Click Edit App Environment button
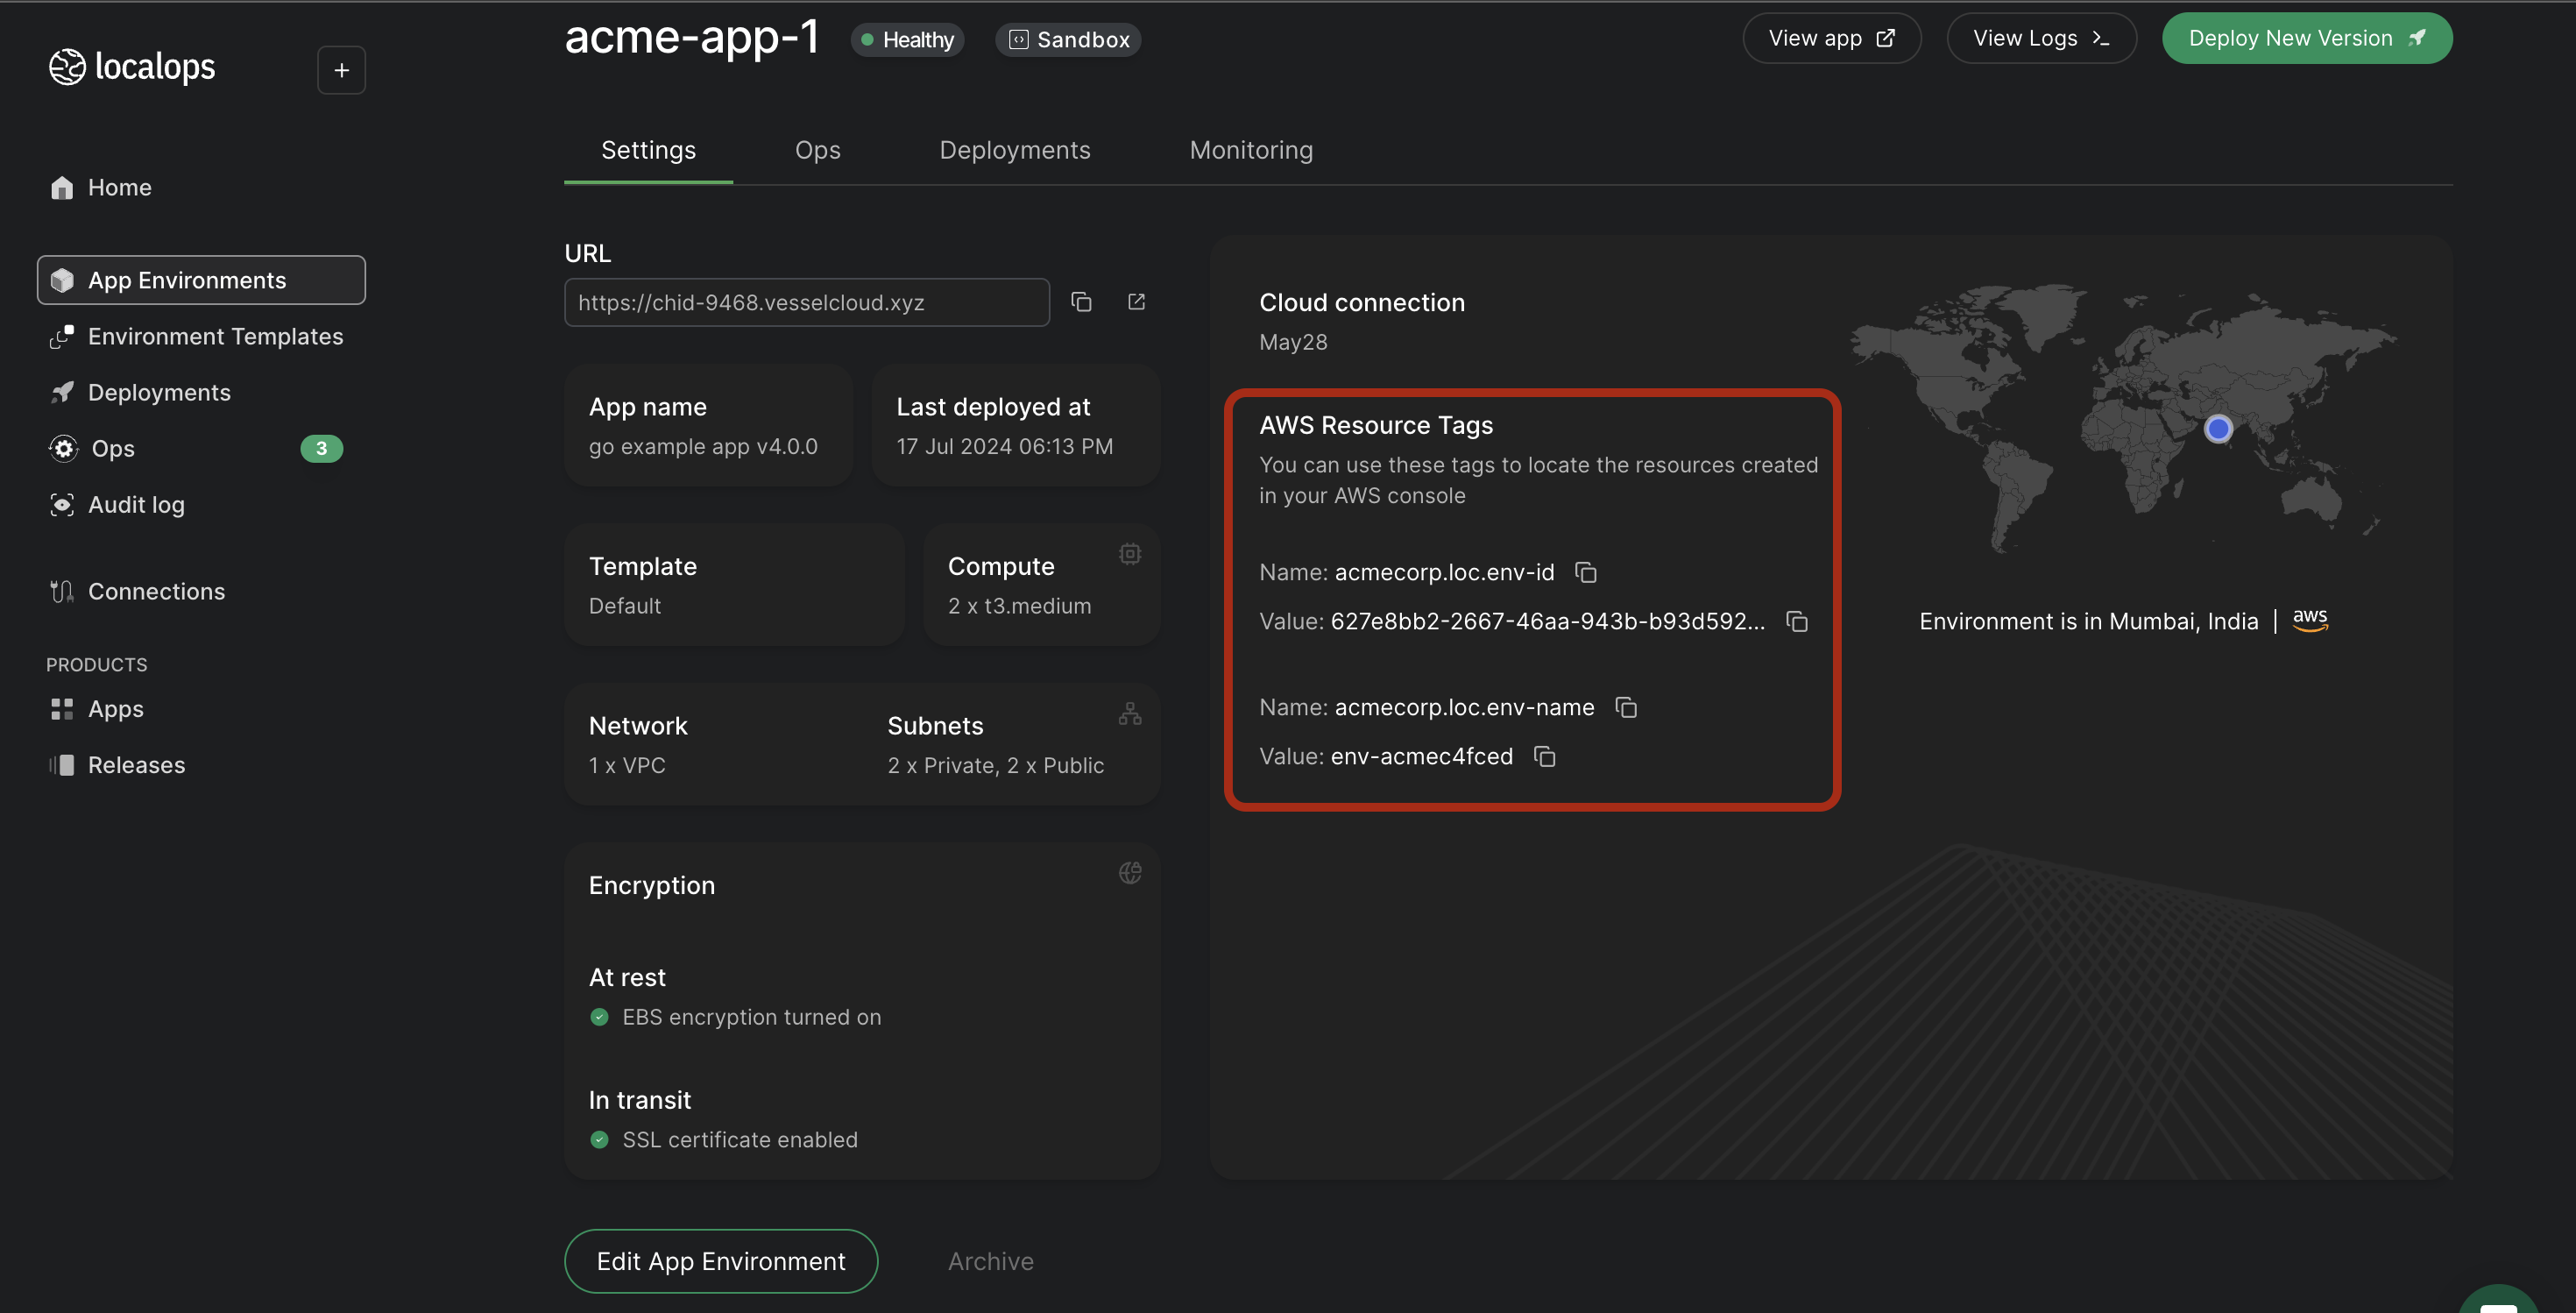 [720, 1261]
